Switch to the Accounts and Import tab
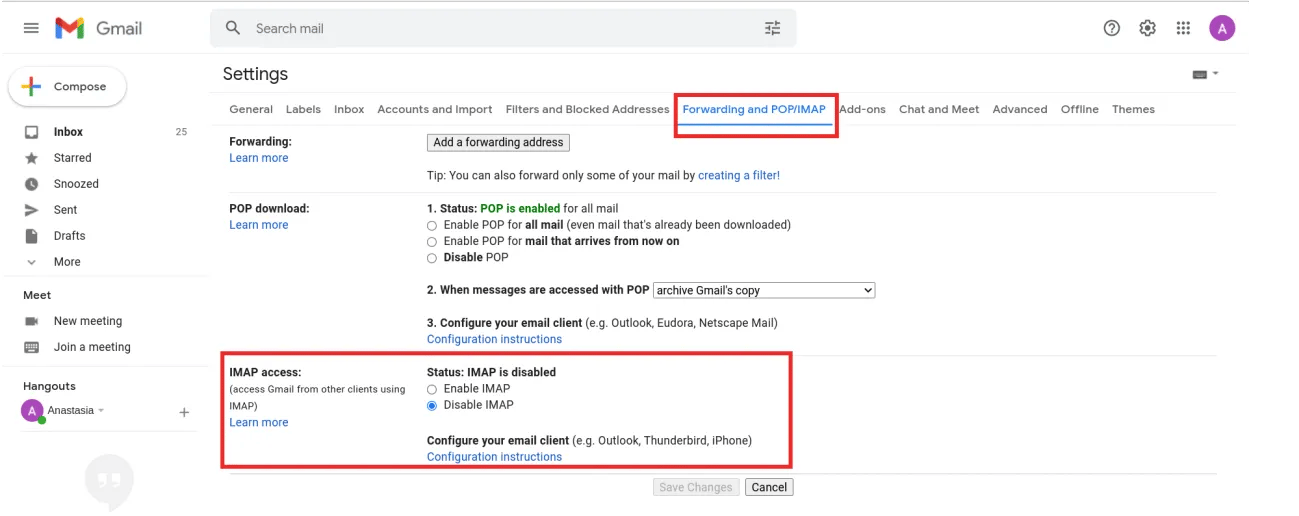The width and height of the screenshot is (1299, 516). pos(434,110)
